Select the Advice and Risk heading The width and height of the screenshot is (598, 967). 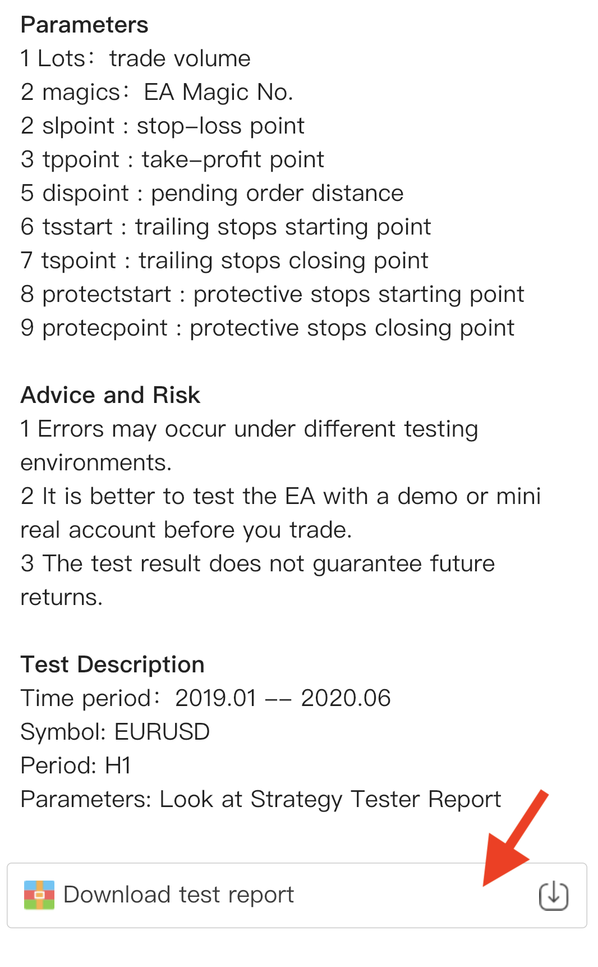pyautogui.click(x=110, y=395)
